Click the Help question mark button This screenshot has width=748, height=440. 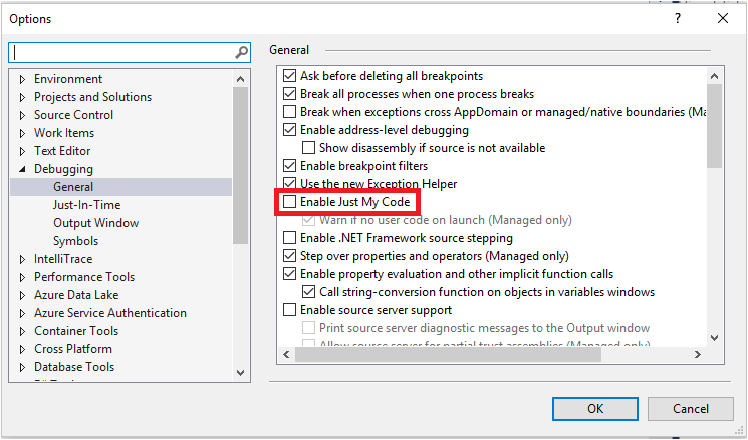tap(678, 18)
